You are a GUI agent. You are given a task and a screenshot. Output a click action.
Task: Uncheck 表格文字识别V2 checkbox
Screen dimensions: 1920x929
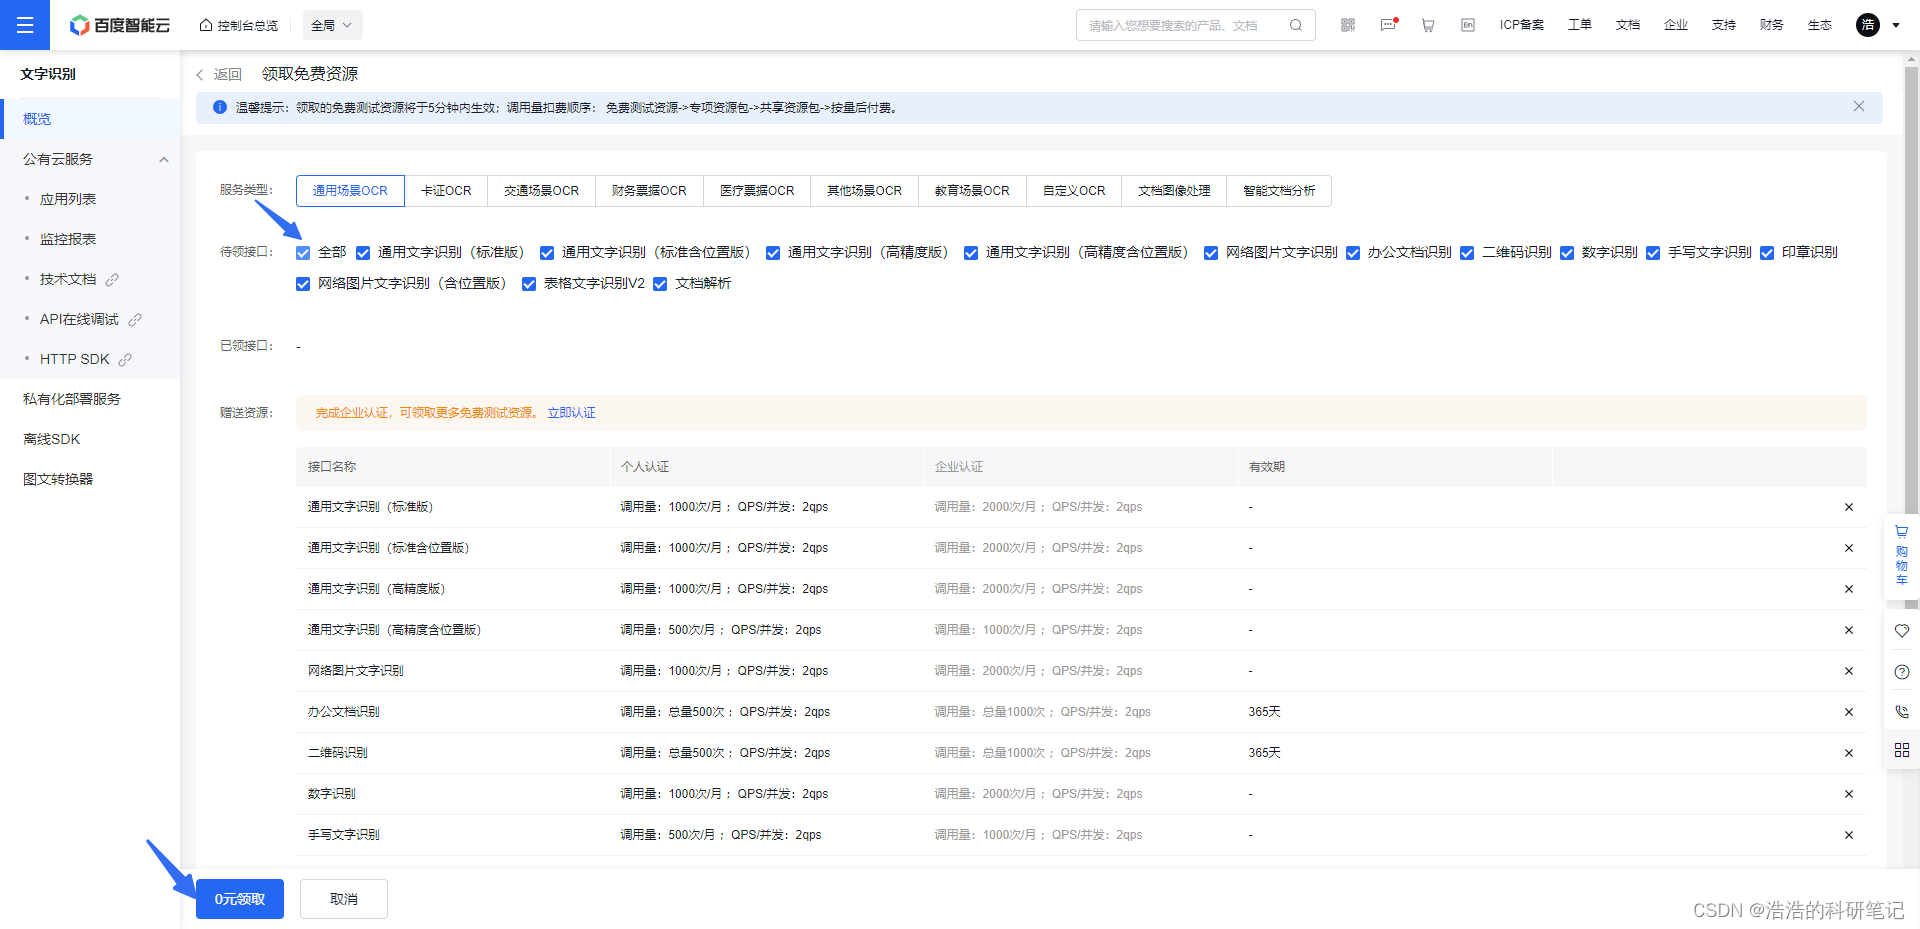pyautogui.click(x=529, y=284)
